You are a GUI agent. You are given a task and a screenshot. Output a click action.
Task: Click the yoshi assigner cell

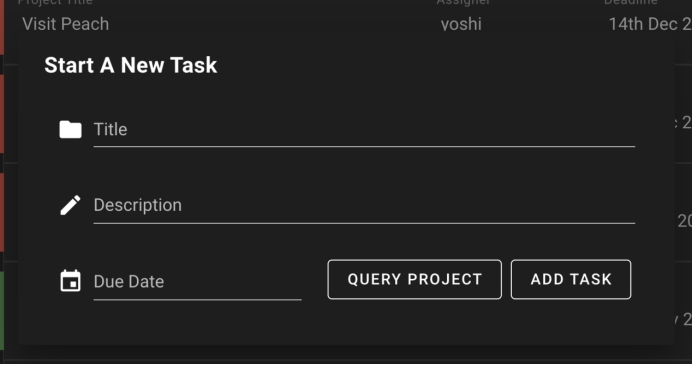pyautogui.click(x=461, y=24)
